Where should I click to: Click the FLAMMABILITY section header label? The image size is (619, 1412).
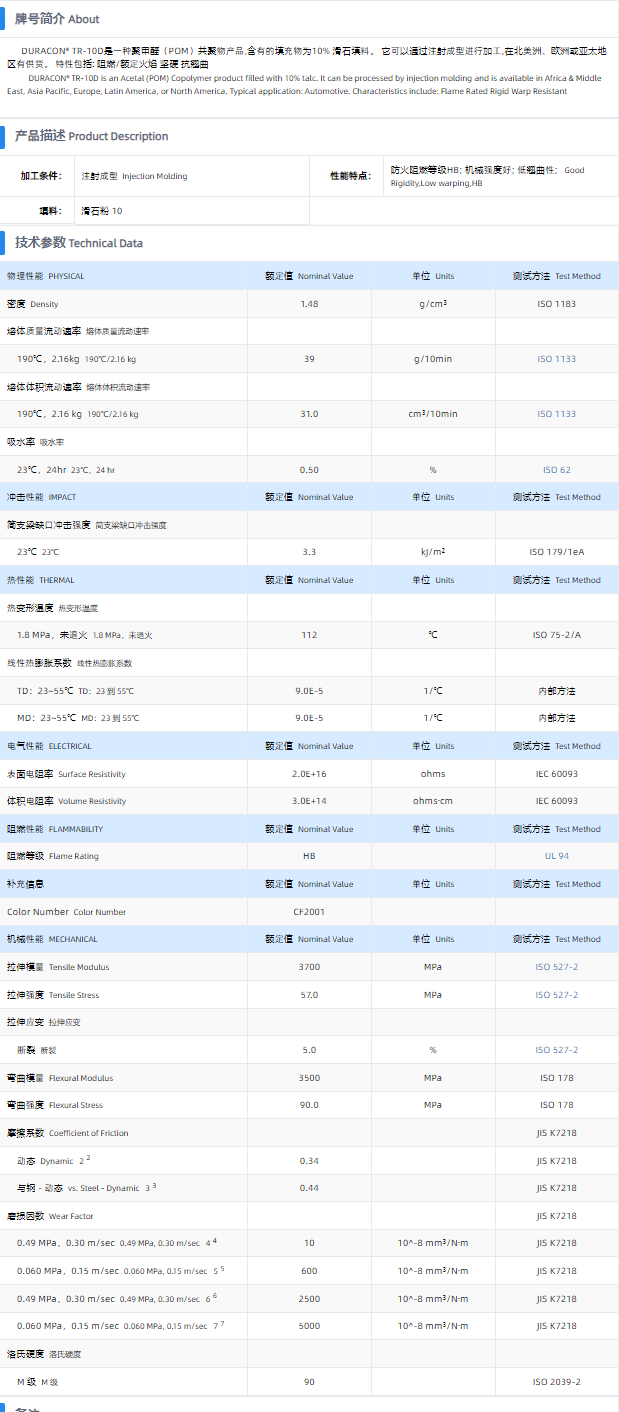click(x=55, y=829)
